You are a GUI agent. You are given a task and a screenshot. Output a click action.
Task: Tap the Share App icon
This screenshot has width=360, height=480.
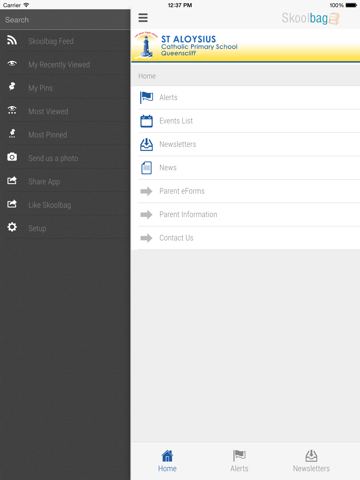click(x=12, y=180)
